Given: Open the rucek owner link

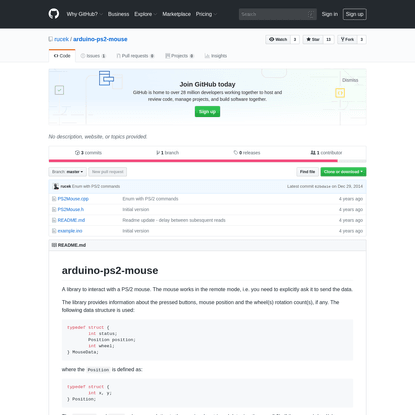Looking at the screenshot, I should (x=61, y=39).
